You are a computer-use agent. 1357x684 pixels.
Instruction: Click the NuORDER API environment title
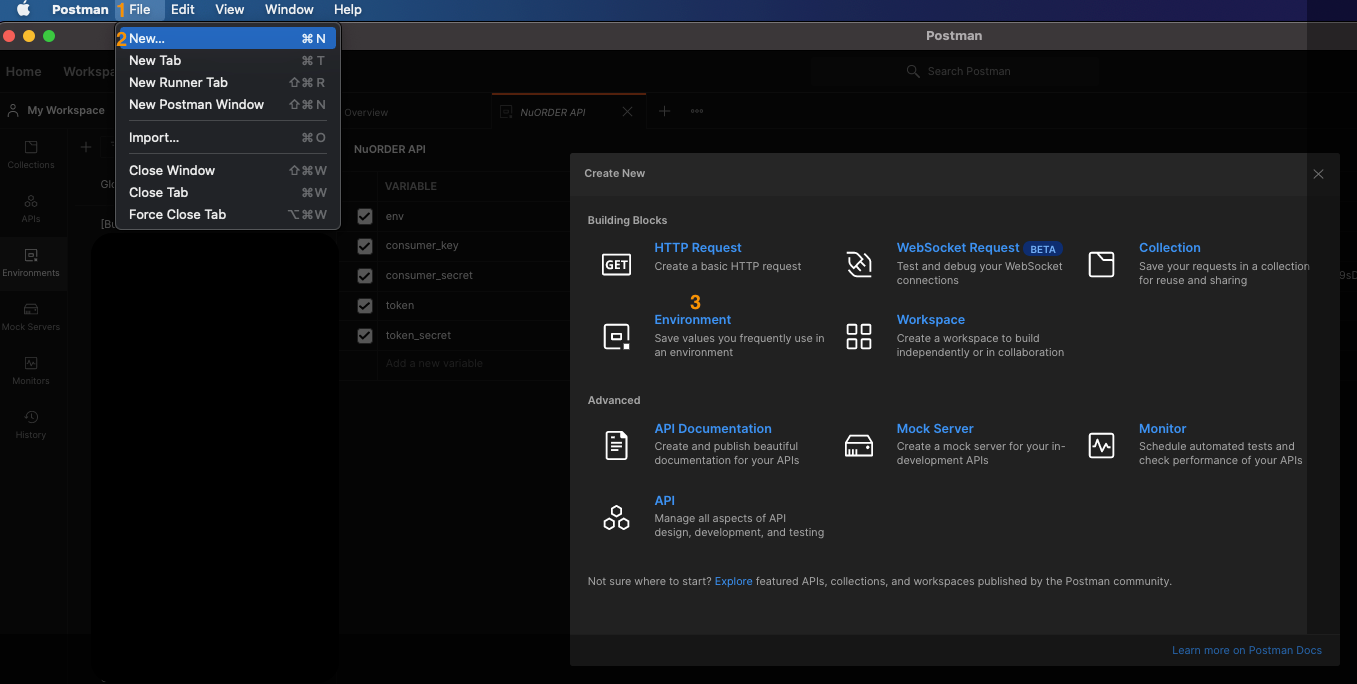coord(390,149)
